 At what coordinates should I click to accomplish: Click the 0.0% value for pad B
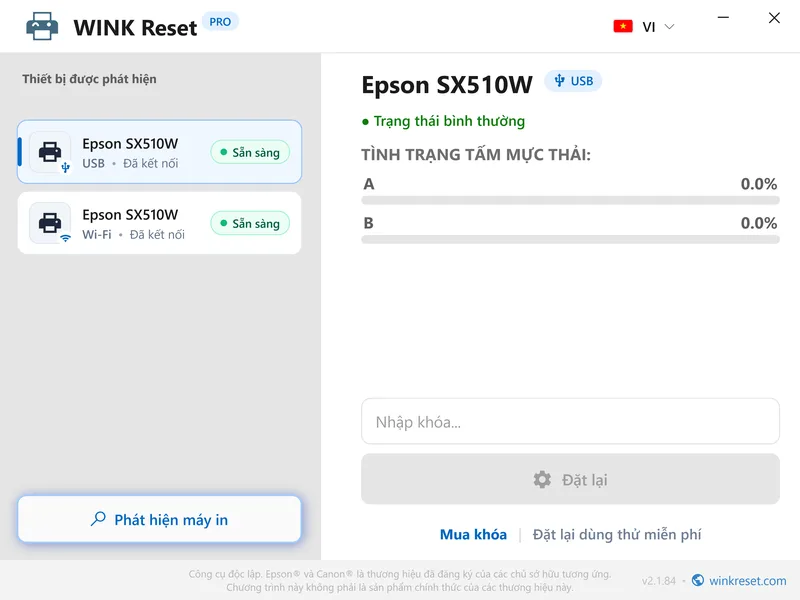pyautogui.click(x=759, y=223)
